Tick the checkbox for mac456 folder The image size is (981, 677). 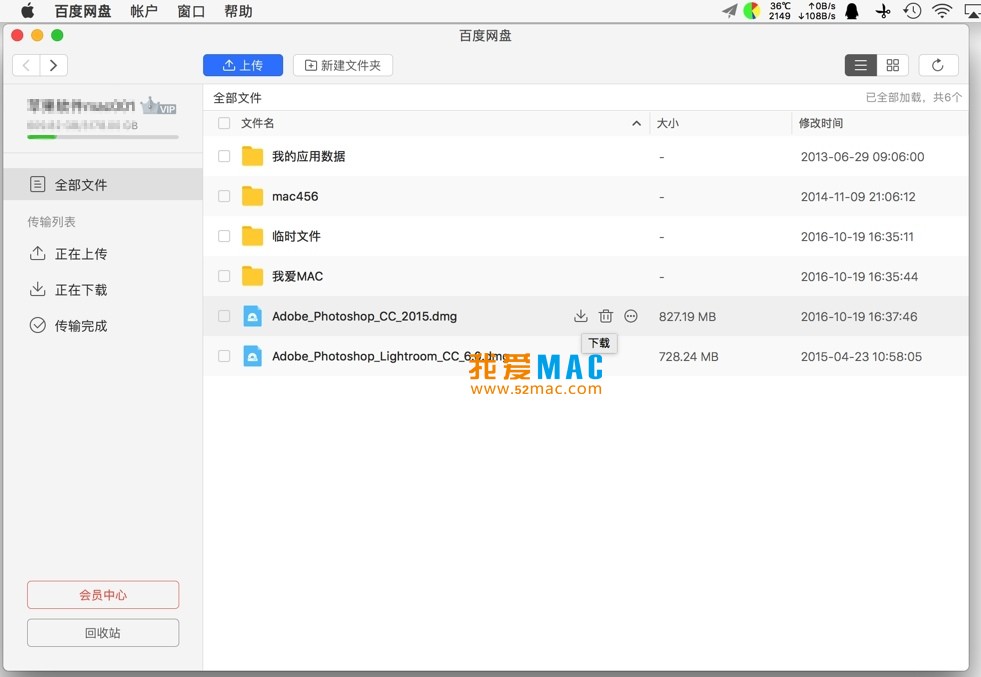(224, 197)
